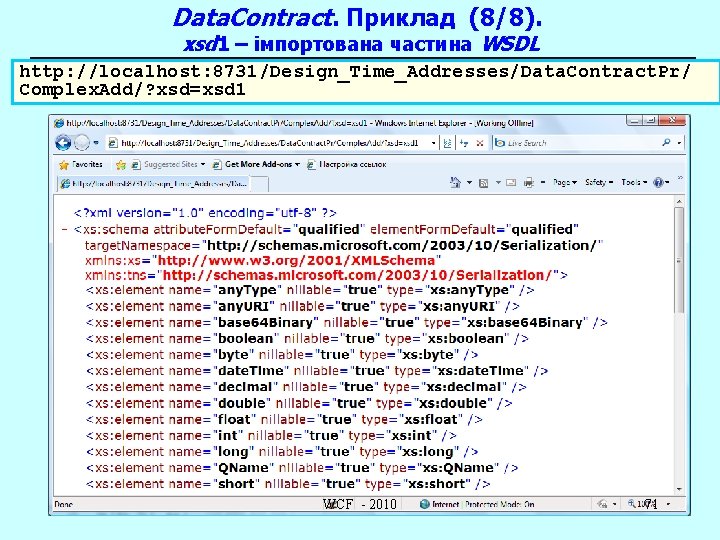Open a new tab with the blank tab button

(259, 184)
